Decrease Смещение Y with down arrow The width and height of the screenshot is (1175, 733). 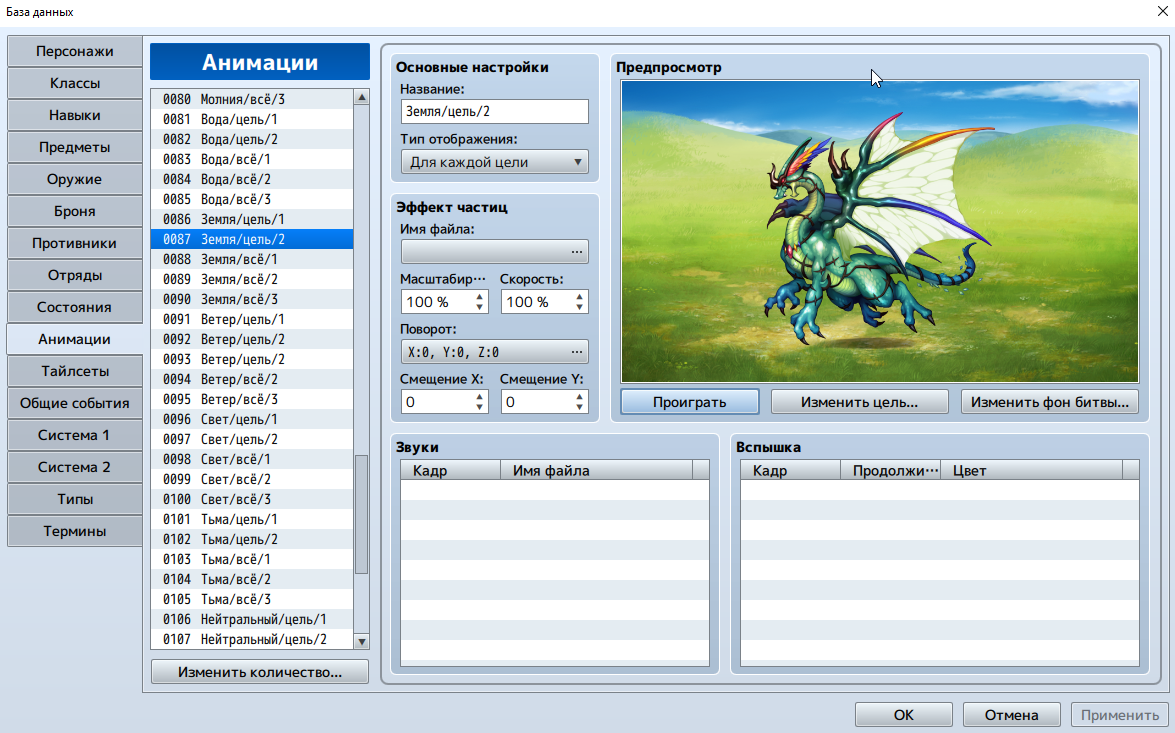[x=579, y=408]
